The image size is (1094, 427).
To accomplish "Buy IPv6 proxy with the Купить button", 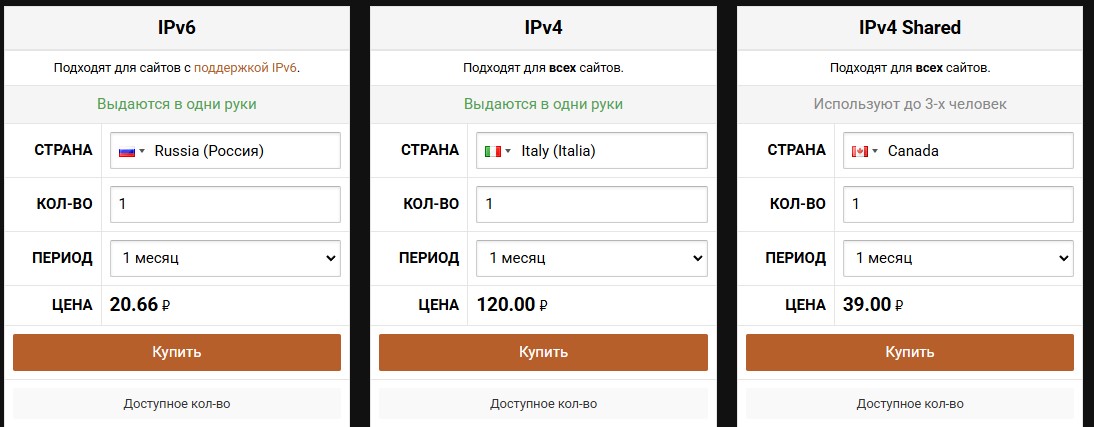I will 177,352.
